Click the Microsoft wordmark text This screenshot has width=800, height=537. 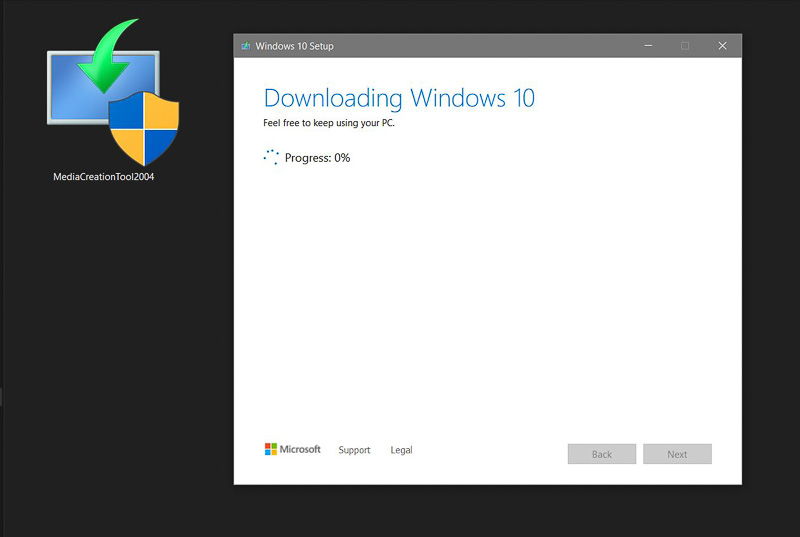300,450
